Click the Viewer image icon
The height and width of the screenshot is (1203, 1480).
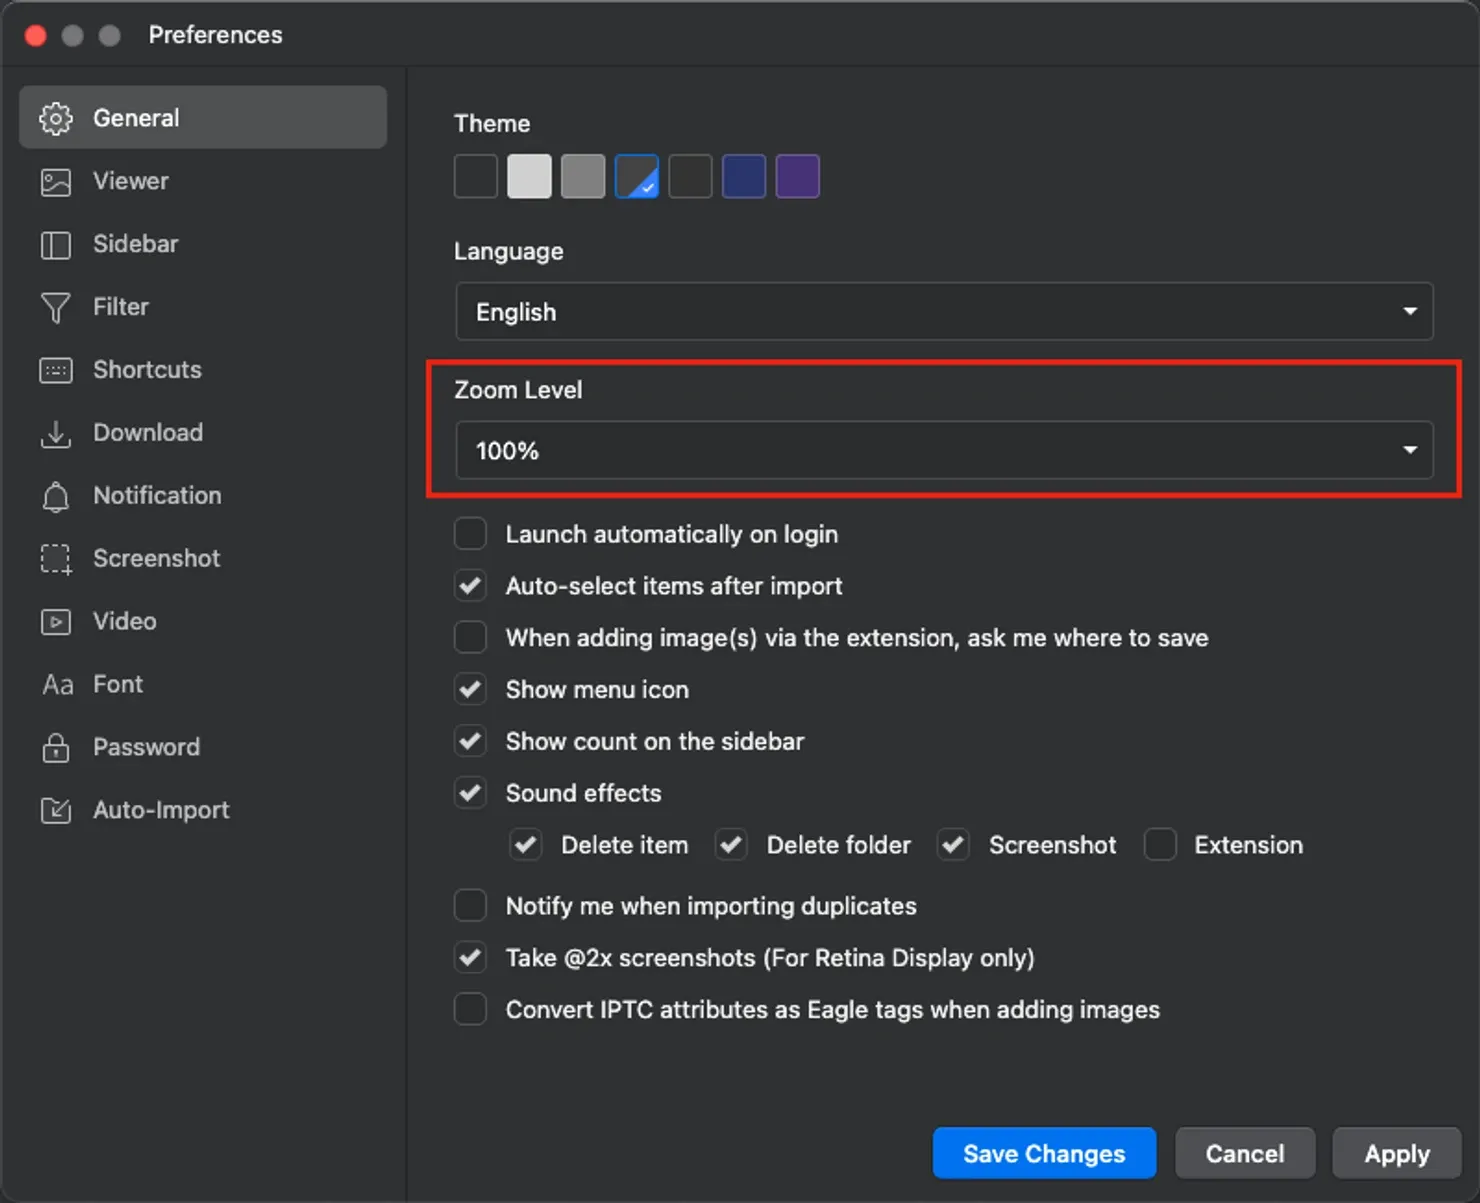click(x=56, y=182)
